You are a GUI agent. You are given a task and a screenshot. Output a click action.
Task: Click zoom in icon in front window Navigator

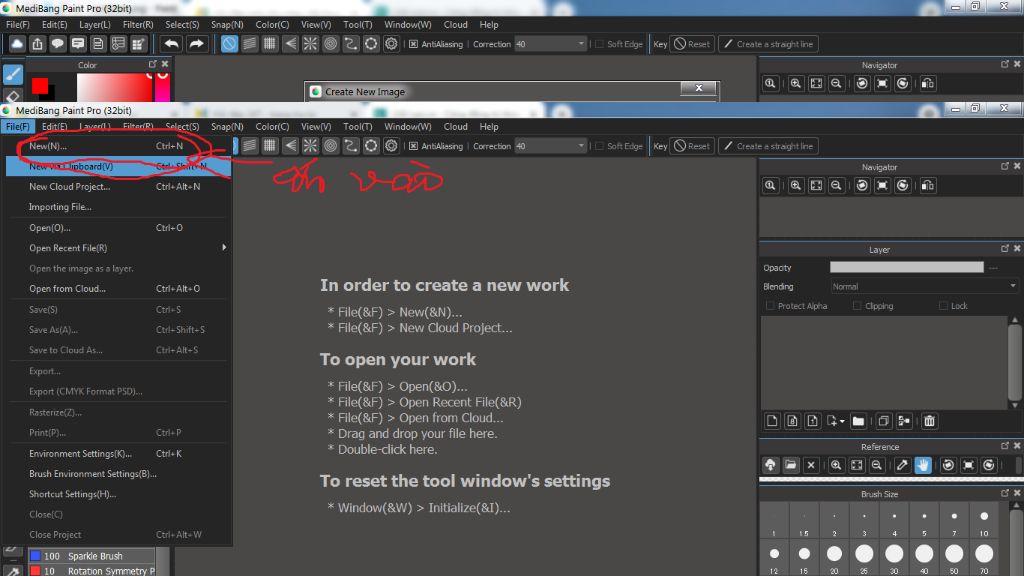[x=795, y=185]
